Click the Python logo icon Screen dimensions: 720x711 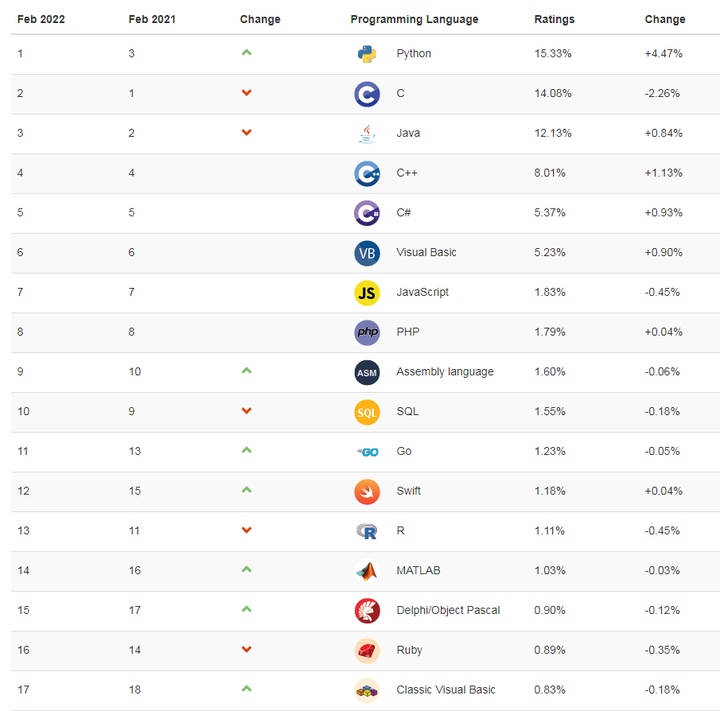367,54
